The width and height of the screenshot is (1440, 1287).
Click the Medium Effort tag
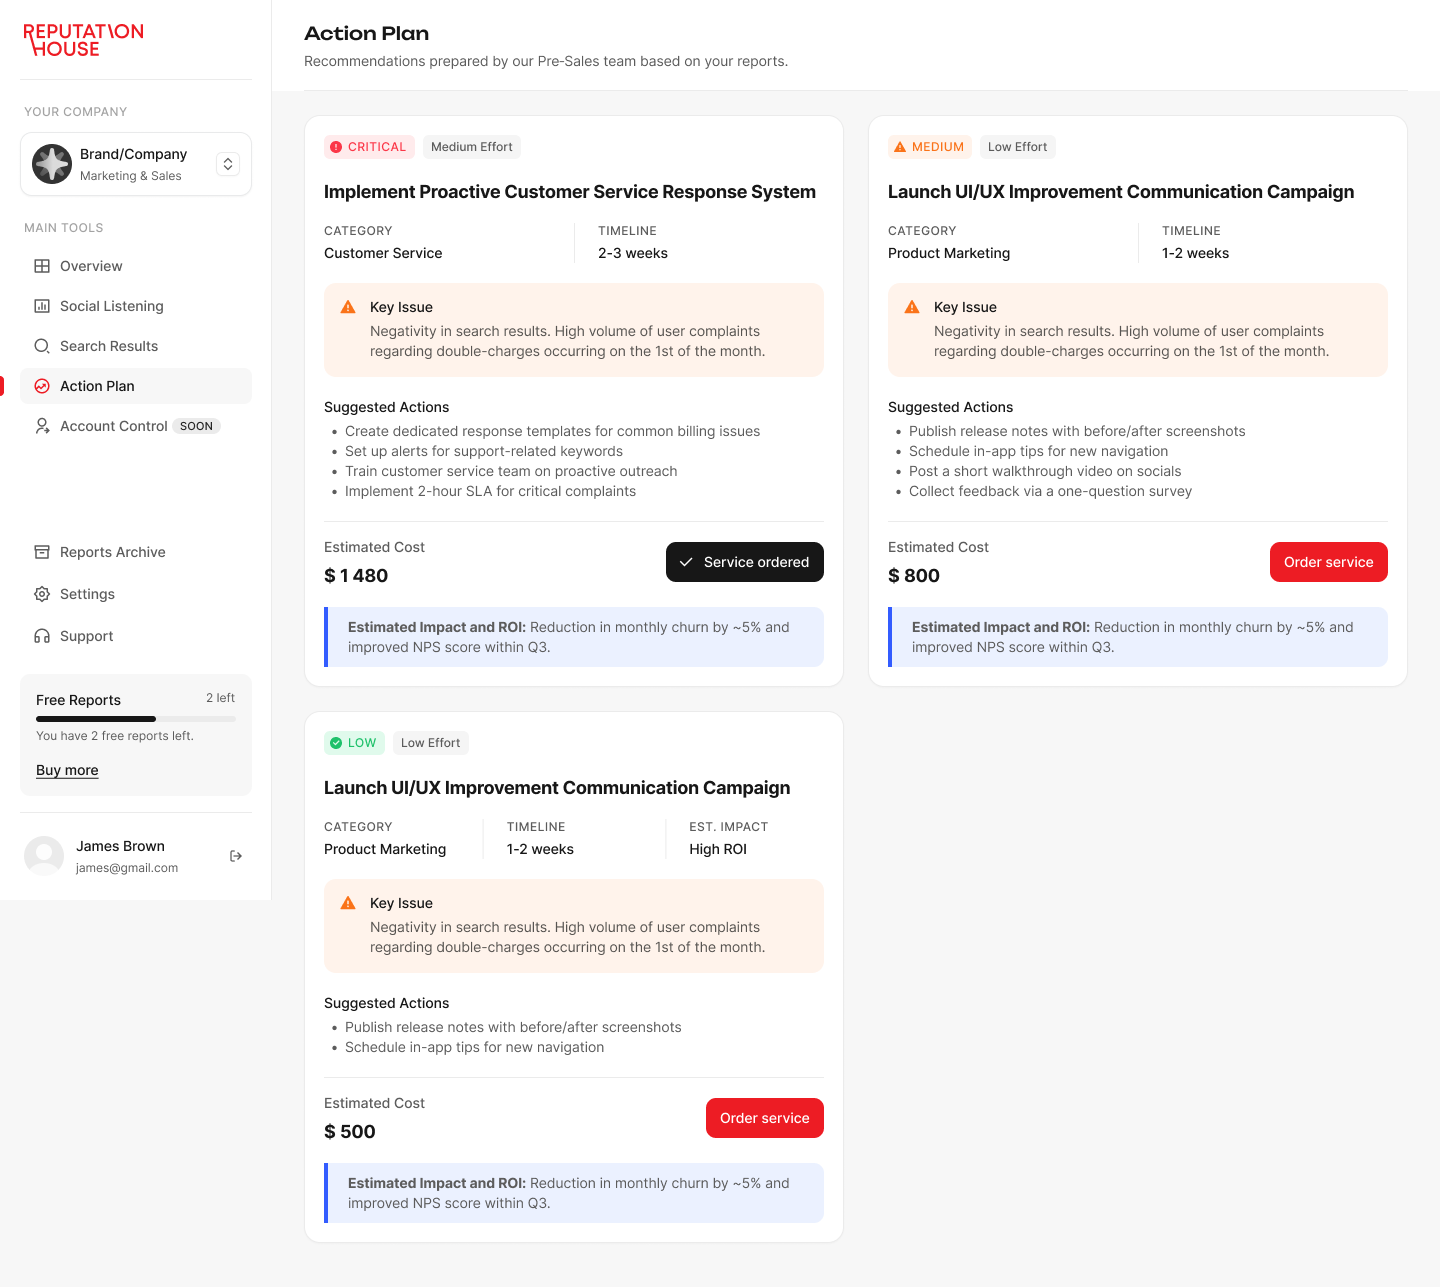(x=472, y=147)
